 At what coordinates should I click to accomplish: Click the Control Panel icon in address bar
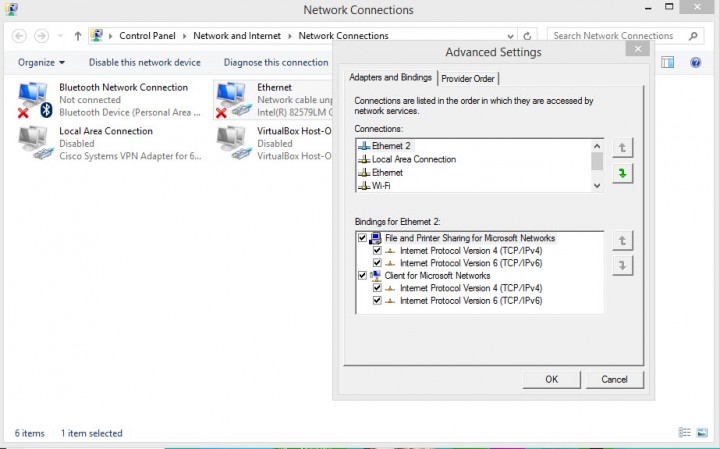96,35
